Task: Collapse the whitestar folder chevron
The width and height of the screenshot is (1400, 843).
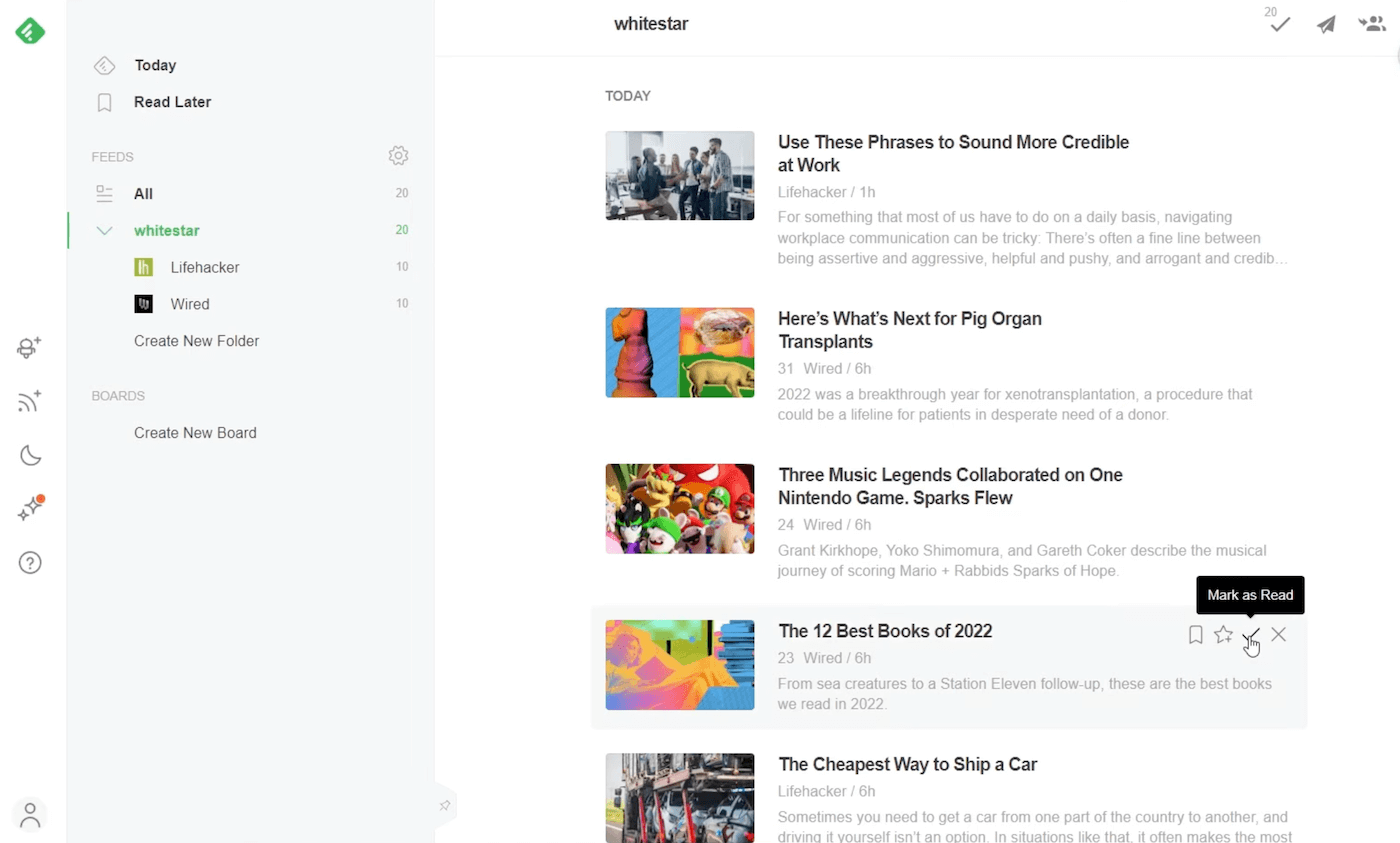Action: click(104, 231)
